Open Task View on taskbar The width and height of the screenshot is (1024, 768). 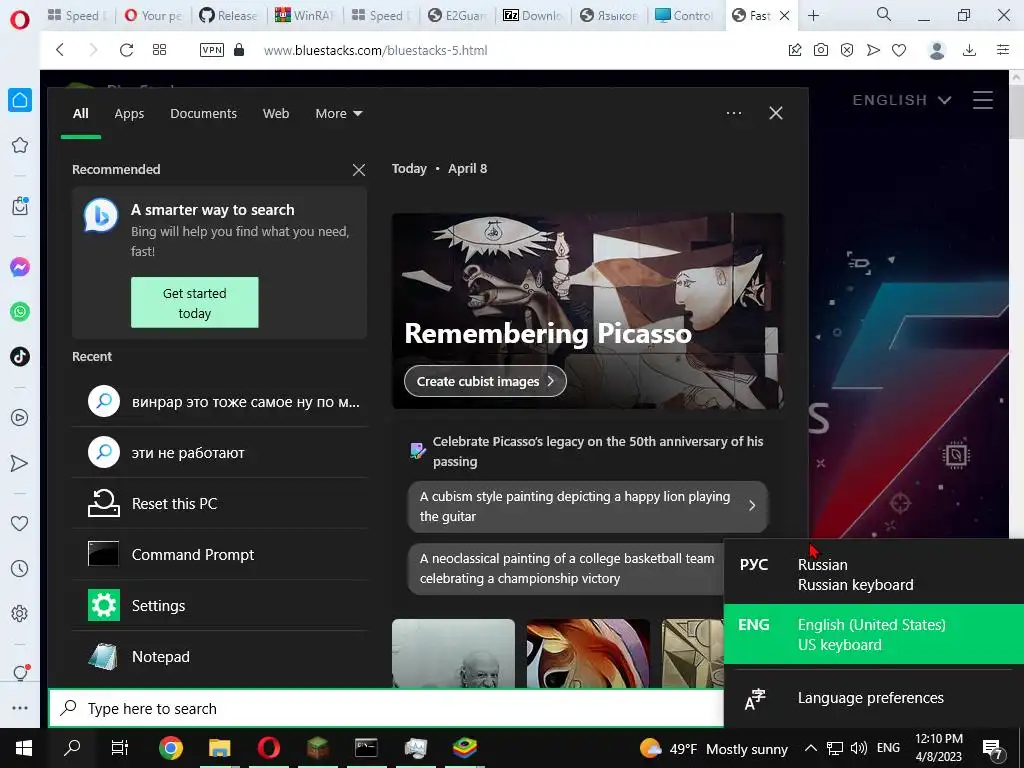tap(120, 748)
